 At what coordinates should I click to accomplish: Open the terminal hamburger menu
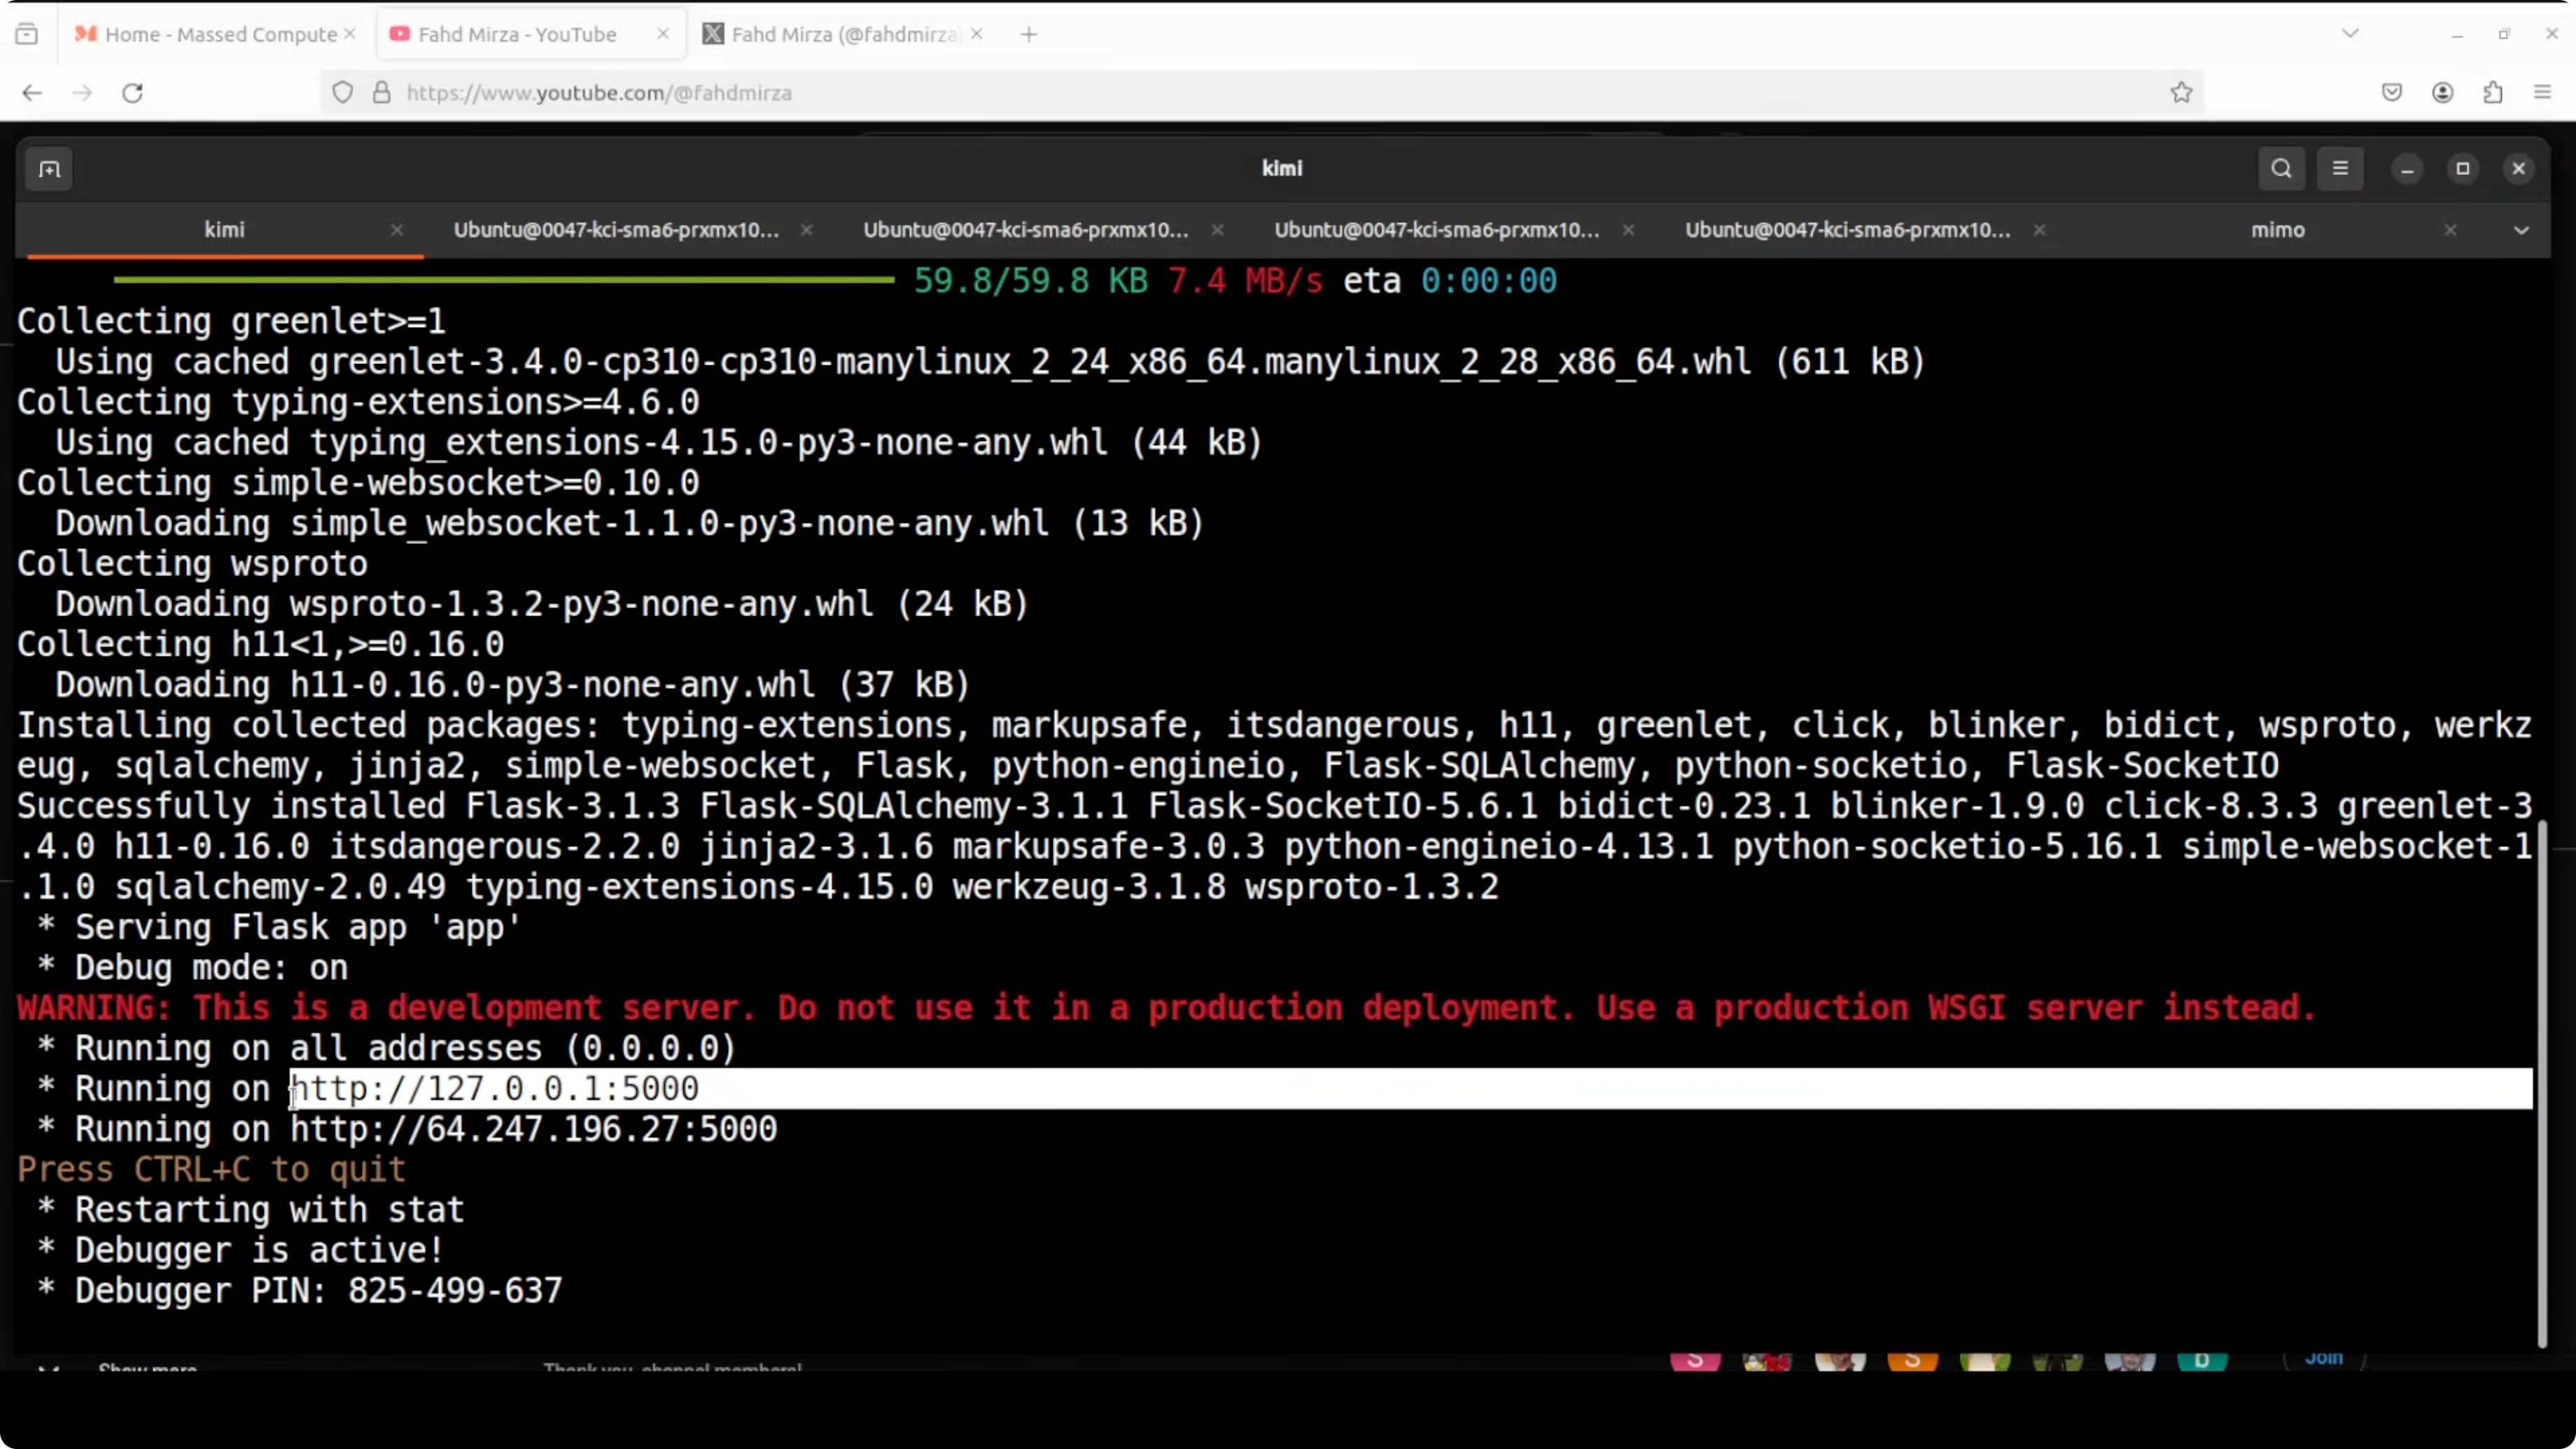click(2340, 168)
